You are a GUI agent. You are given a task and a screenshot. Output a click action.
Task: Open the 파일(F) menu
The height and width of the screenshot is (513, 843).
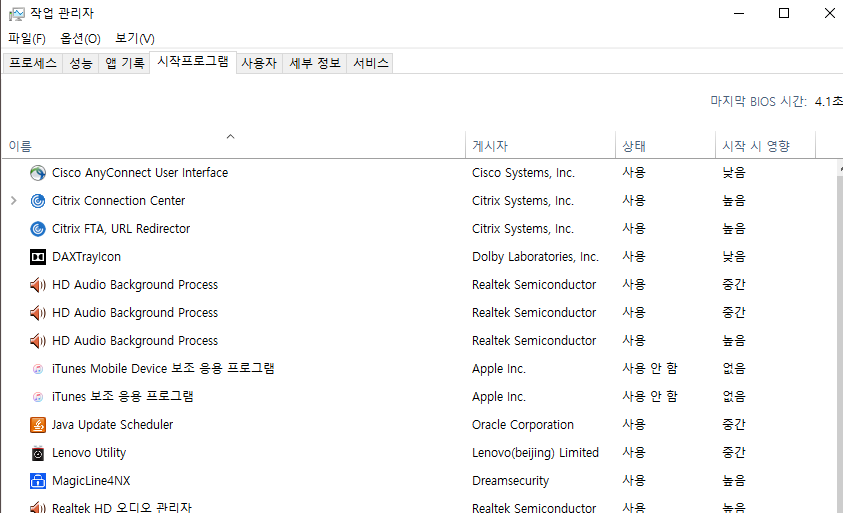pos(27,39)
